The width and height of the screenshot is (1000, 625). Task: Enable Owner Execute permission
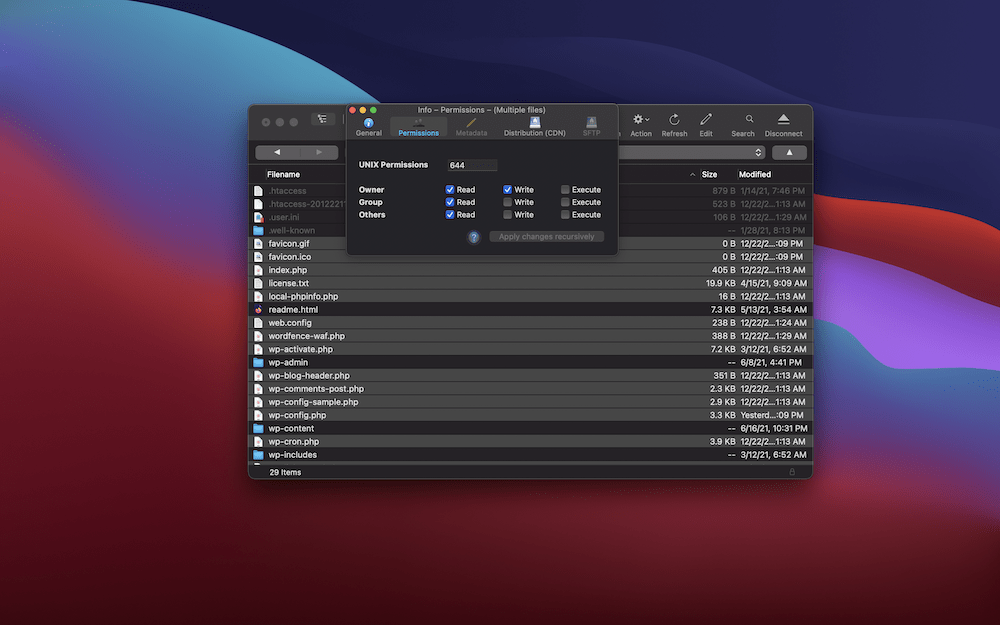click(565, 189)
